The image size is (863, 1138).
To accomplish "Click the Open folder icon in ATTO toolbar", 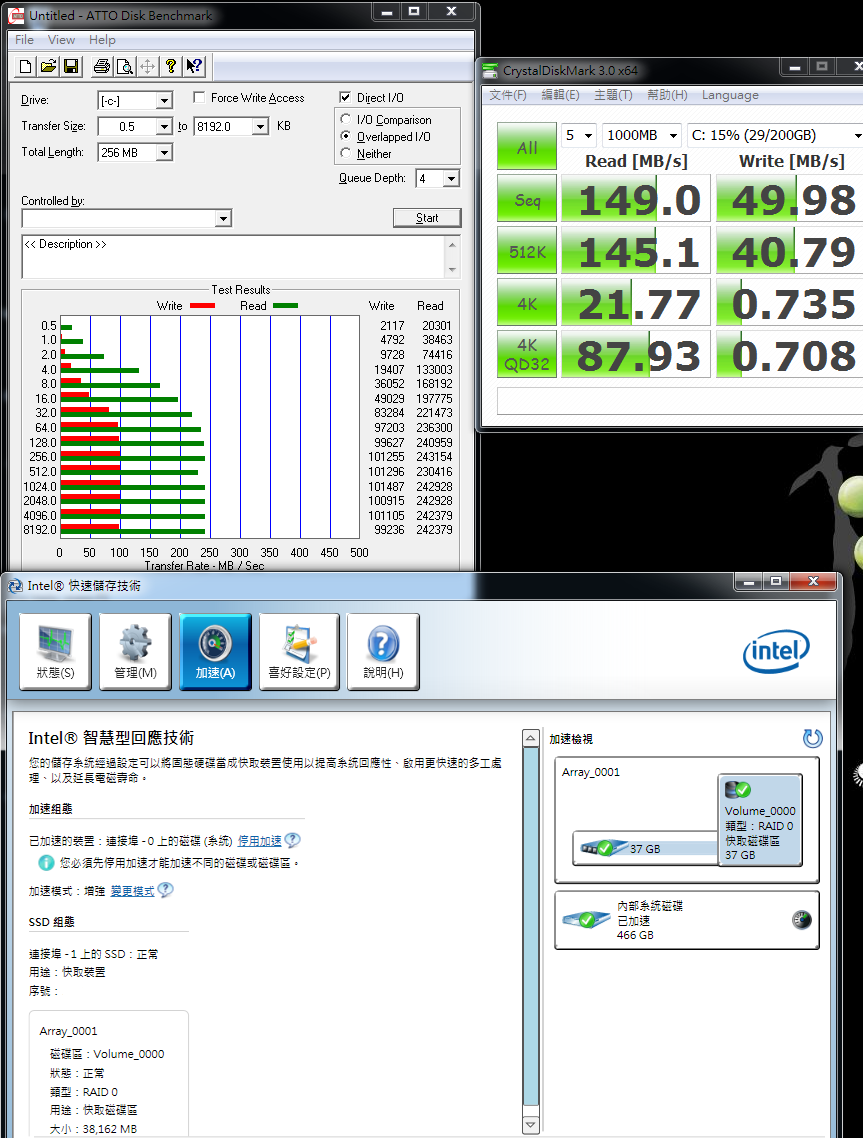I will [49, 67].
